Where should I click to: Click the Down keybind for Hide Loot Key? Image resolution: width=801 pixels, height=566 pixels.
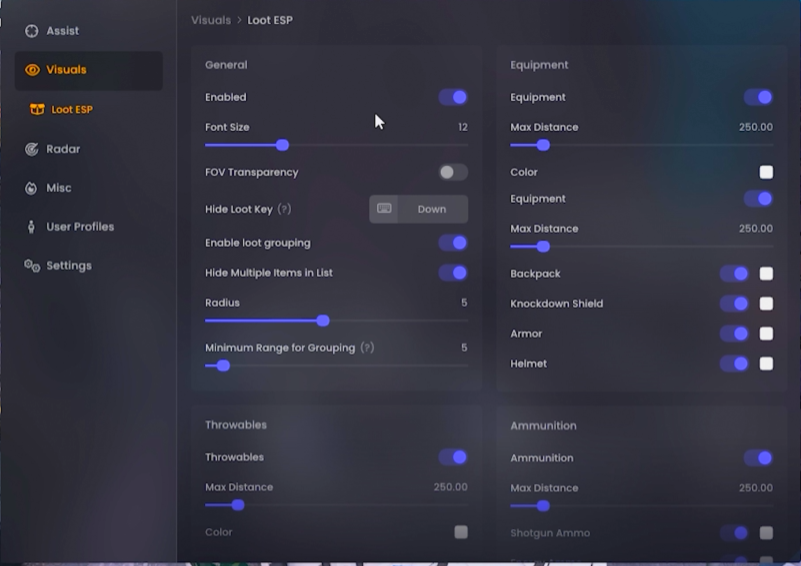click(x=432, y=209)
